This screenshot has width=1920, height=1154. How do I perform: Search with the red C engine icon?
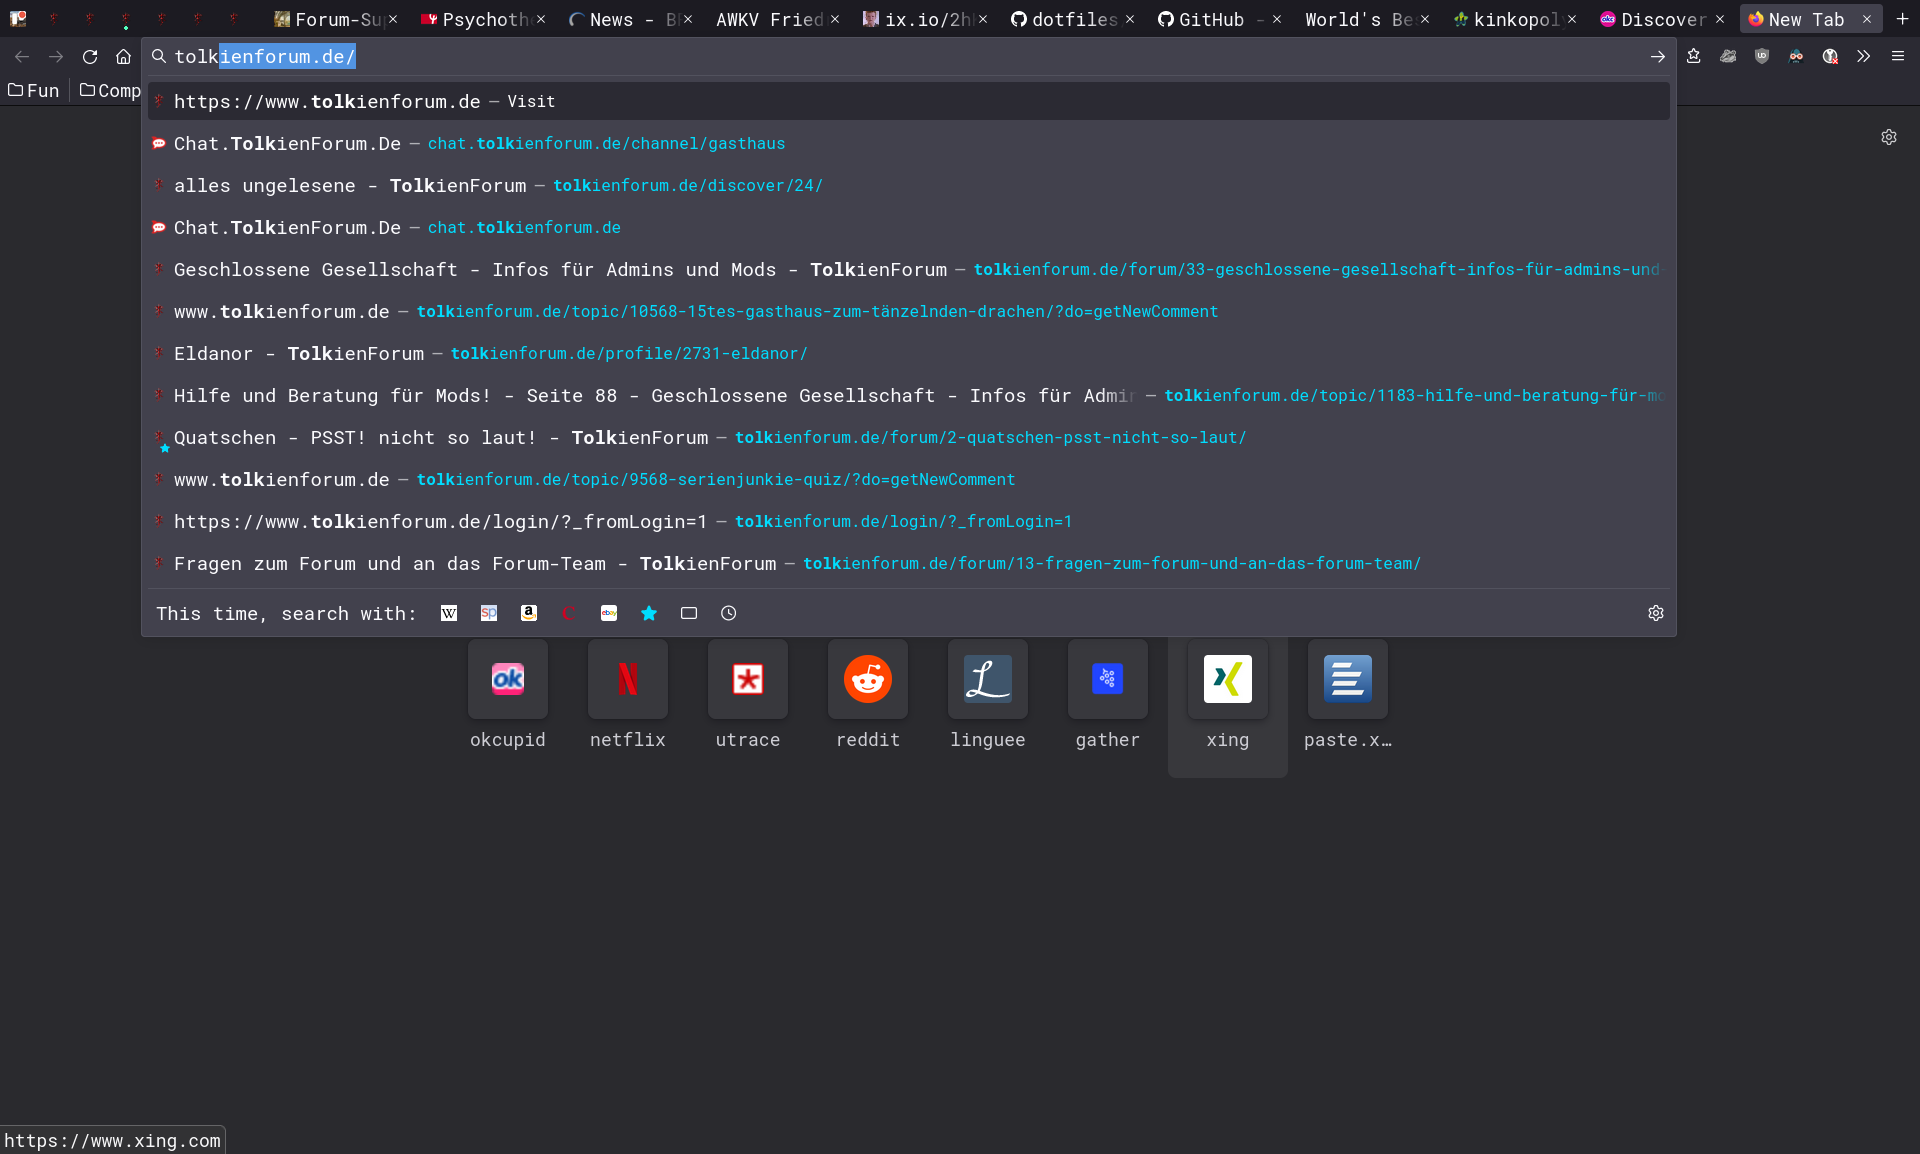569,613
